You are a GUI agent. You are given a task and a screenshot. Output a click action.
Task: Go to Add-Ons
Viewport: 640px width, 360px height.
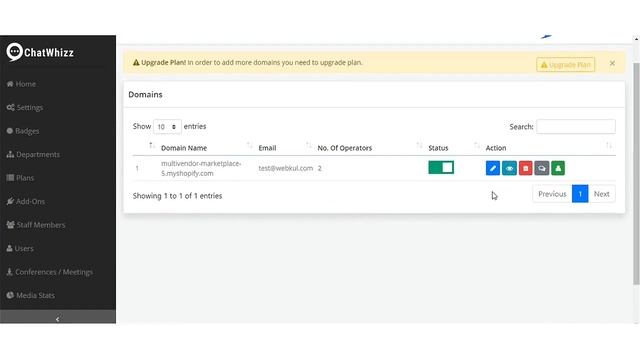tap(26, 201)
